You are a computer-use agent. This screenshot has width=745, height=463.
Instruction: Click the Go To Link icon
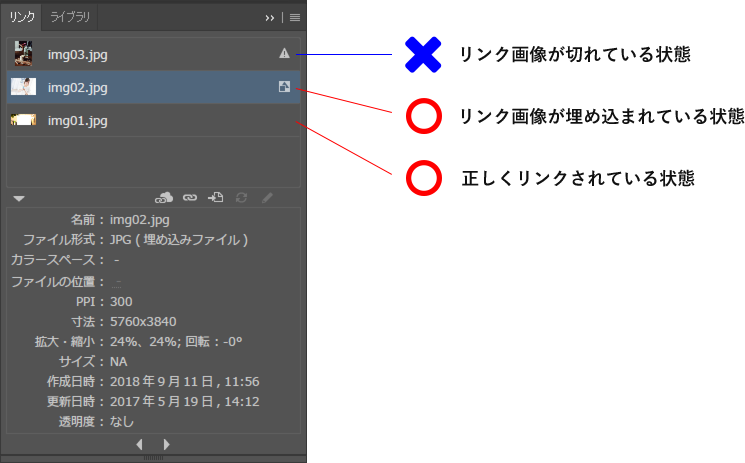[x=215, y=198]
